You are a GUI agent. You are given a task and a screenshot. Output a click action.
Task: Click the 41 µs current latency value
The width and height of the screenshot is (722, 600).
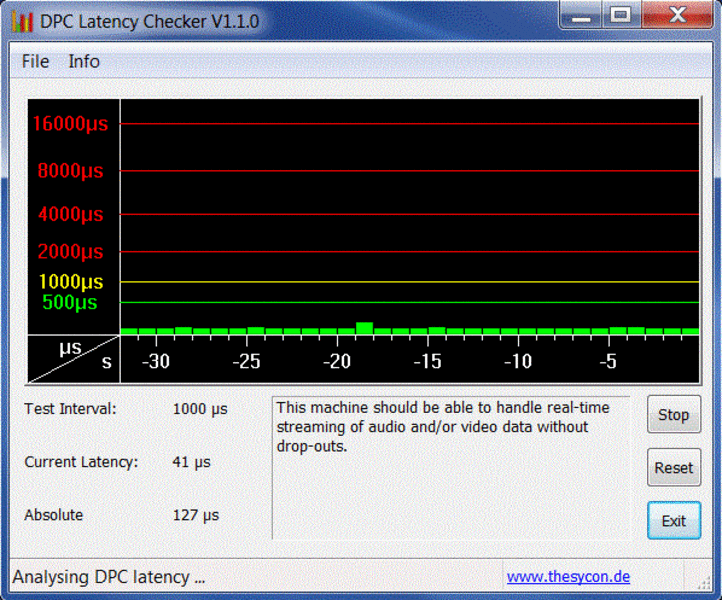191,462
